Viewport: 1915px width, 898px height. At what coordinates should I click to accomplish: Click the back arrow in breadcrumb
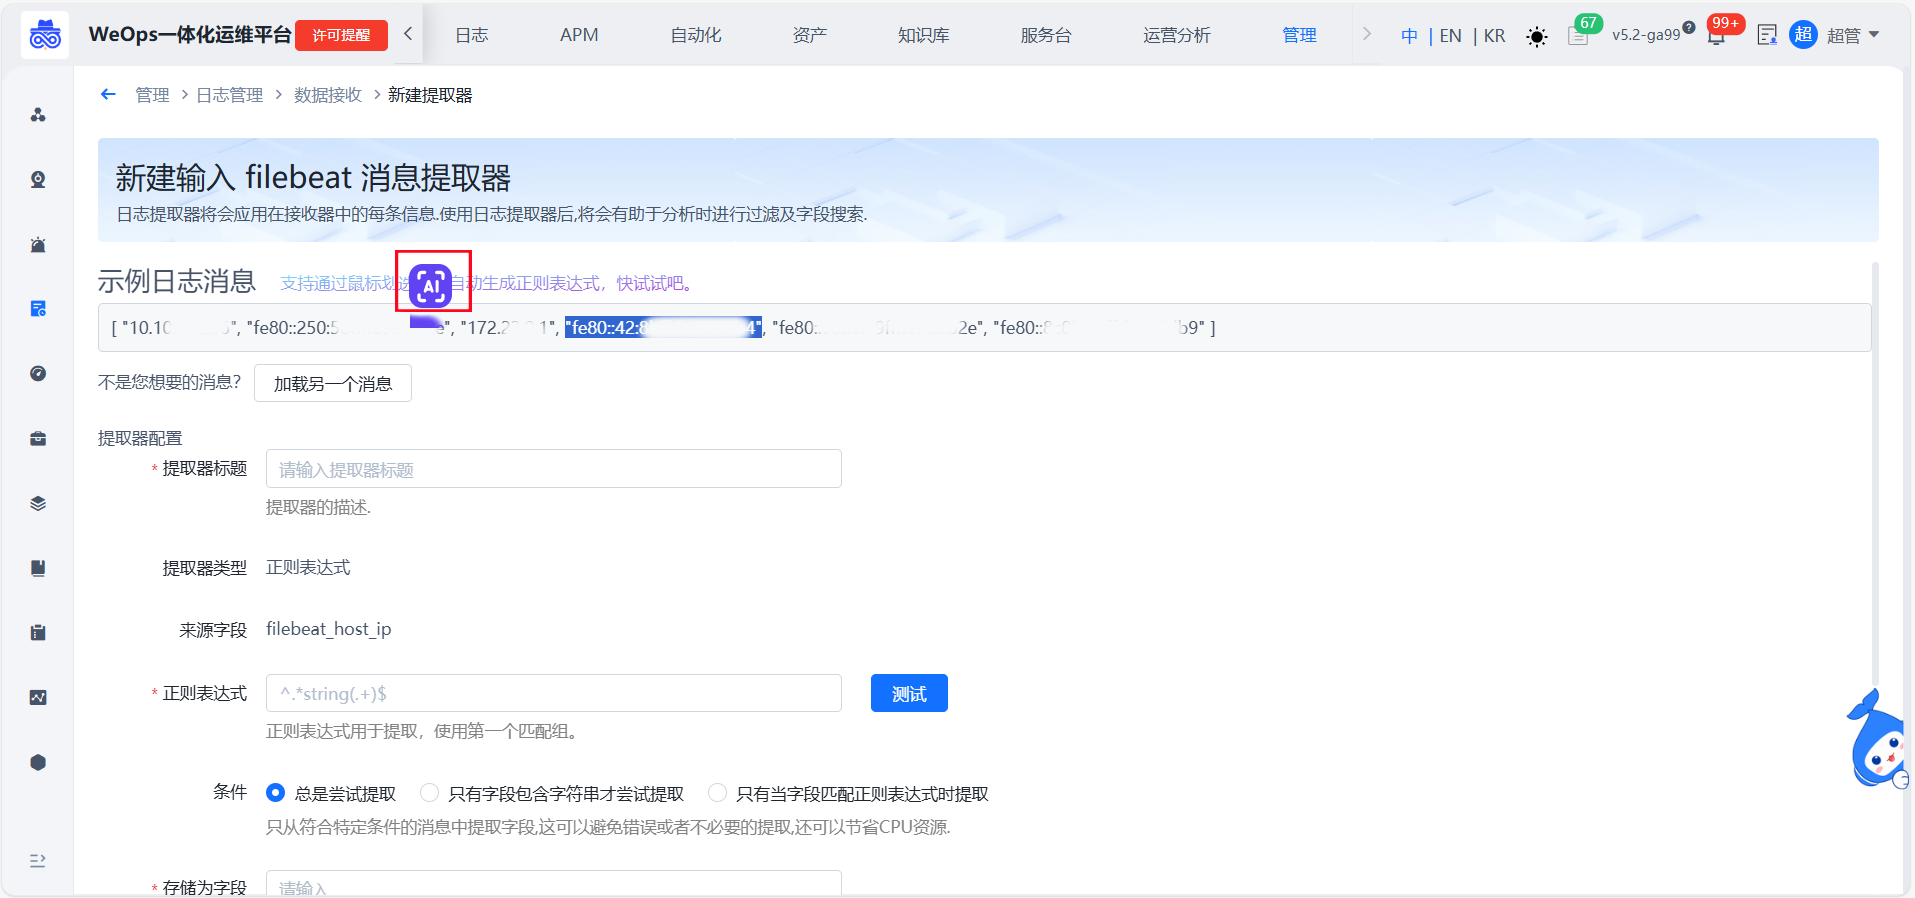pos(108,95)
